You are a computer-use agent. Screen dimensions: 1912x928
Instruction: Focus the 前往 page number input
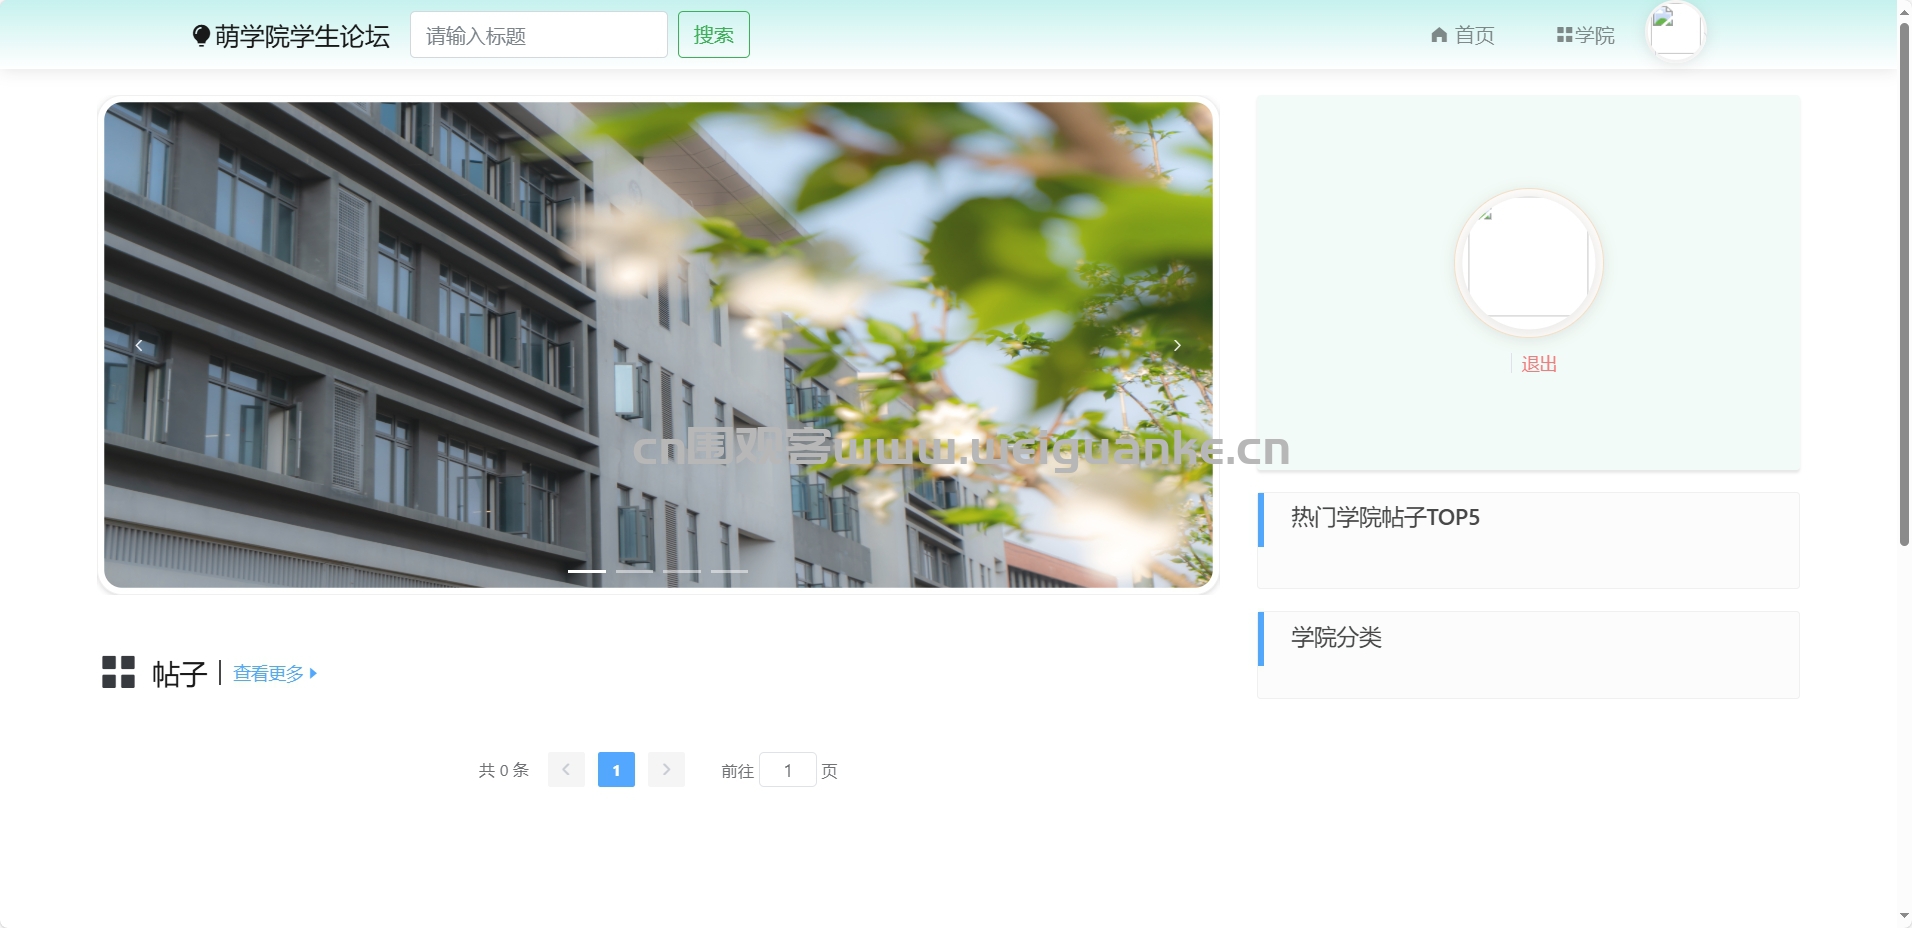(x=788, y=770)
